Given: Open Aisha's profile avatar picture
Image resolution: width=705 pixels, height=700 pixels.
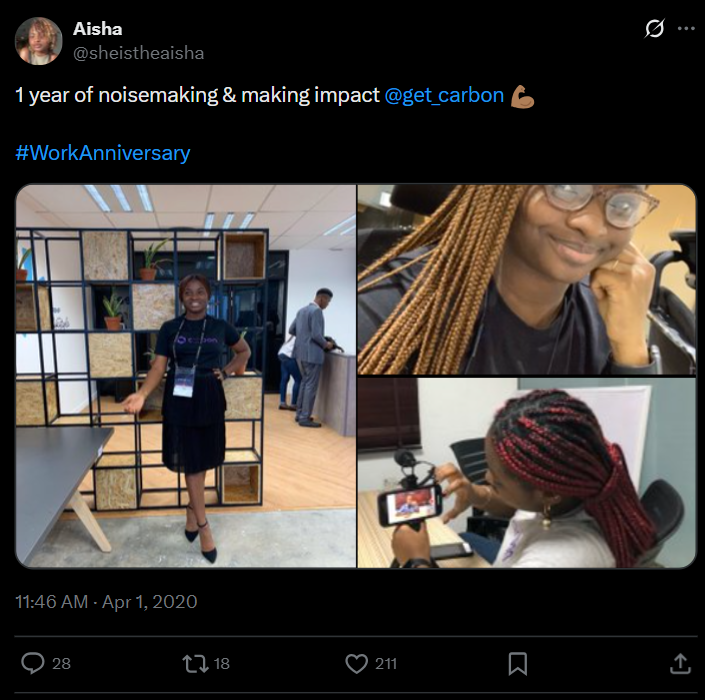Looking at the screenshot, I should pos(38,41).
